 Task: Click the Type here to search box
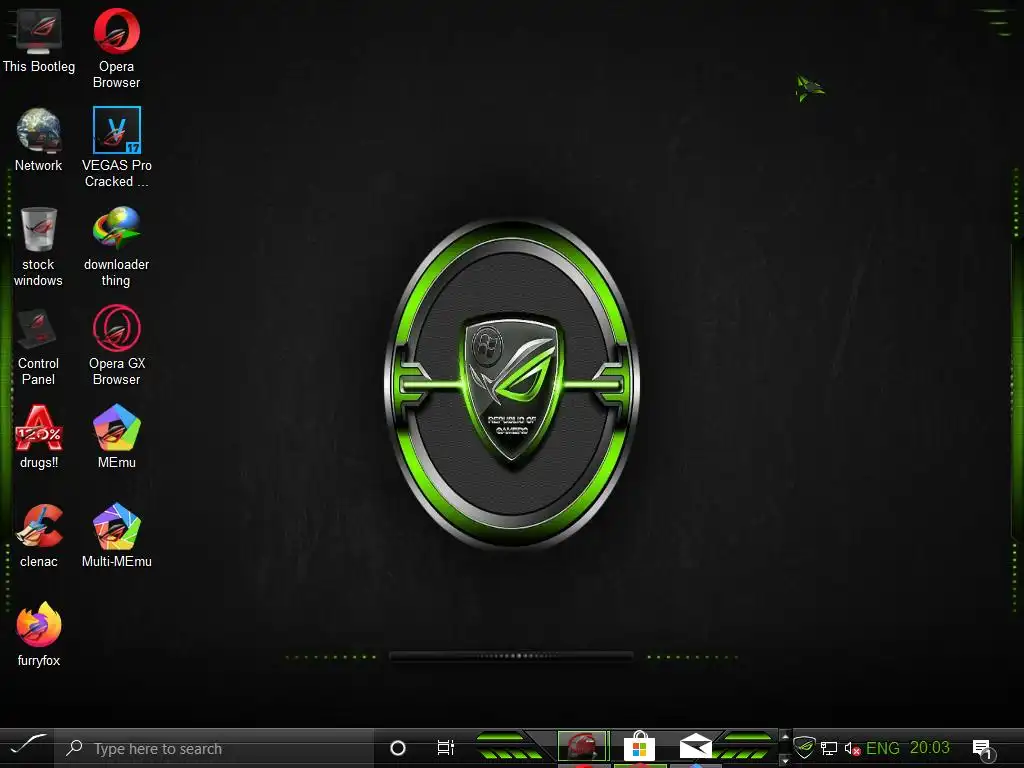pos(214,748)
